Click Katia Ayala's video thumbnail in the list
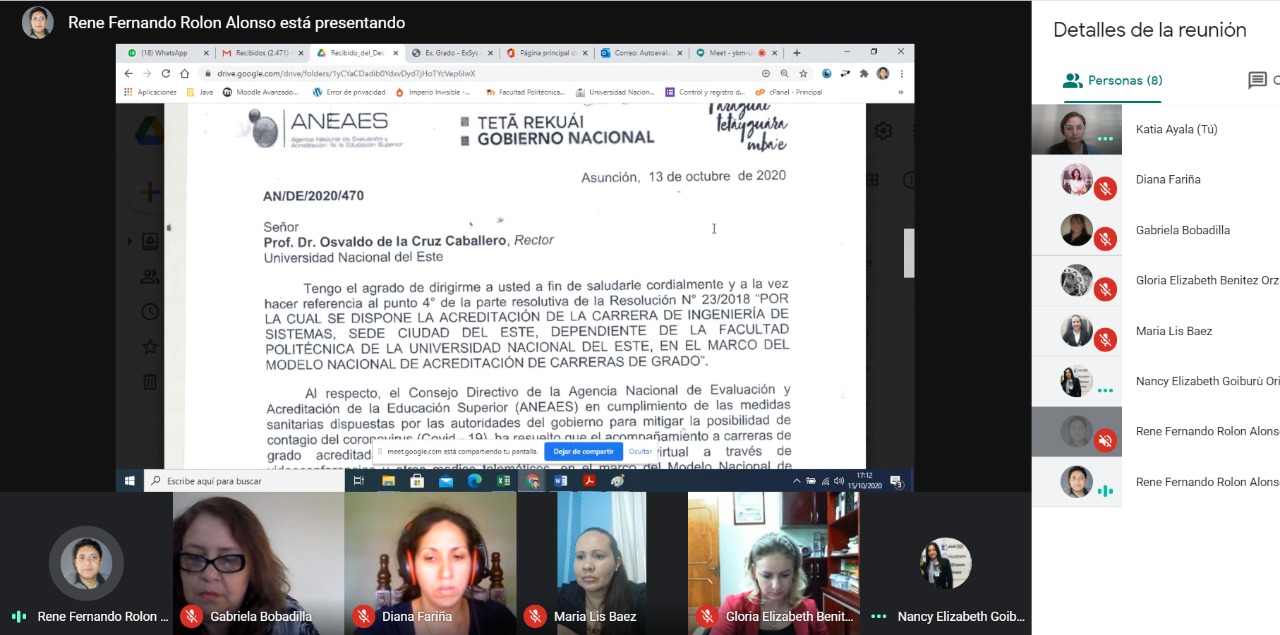The image size is (1280, 635). (1077, 130)
